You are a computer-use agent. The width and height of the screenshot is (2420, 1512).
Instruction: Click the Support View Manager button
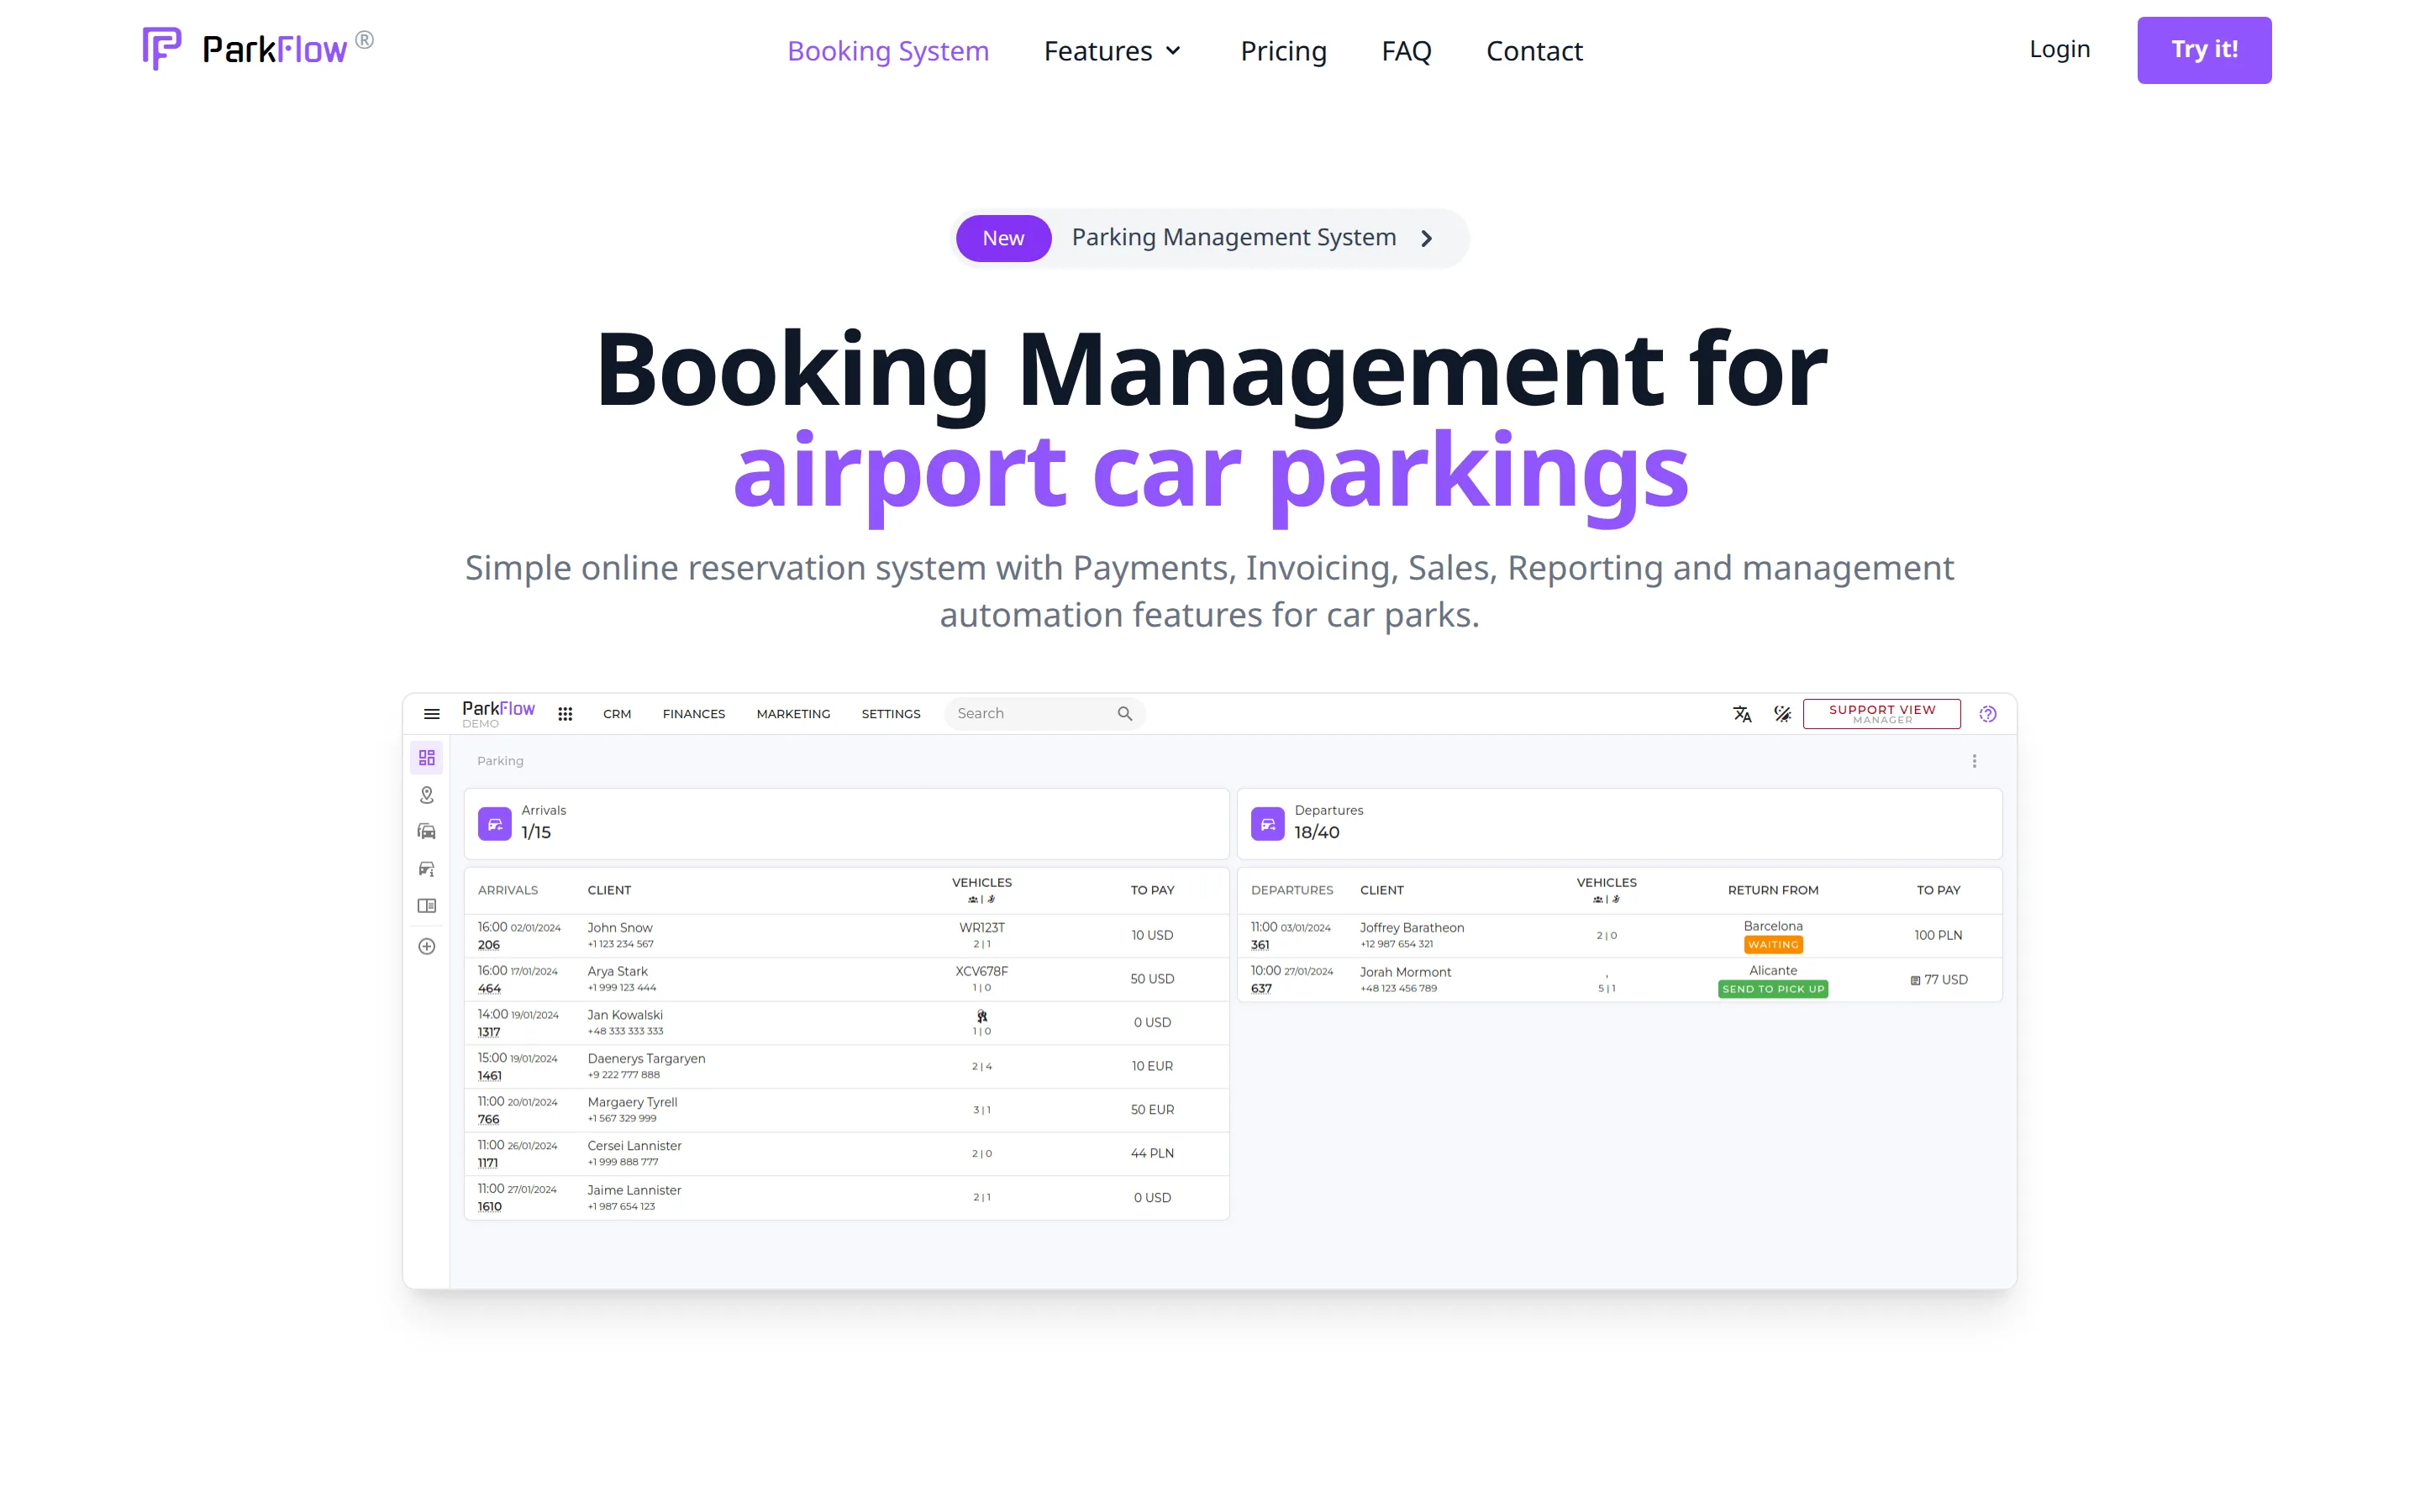point(1882,714)
